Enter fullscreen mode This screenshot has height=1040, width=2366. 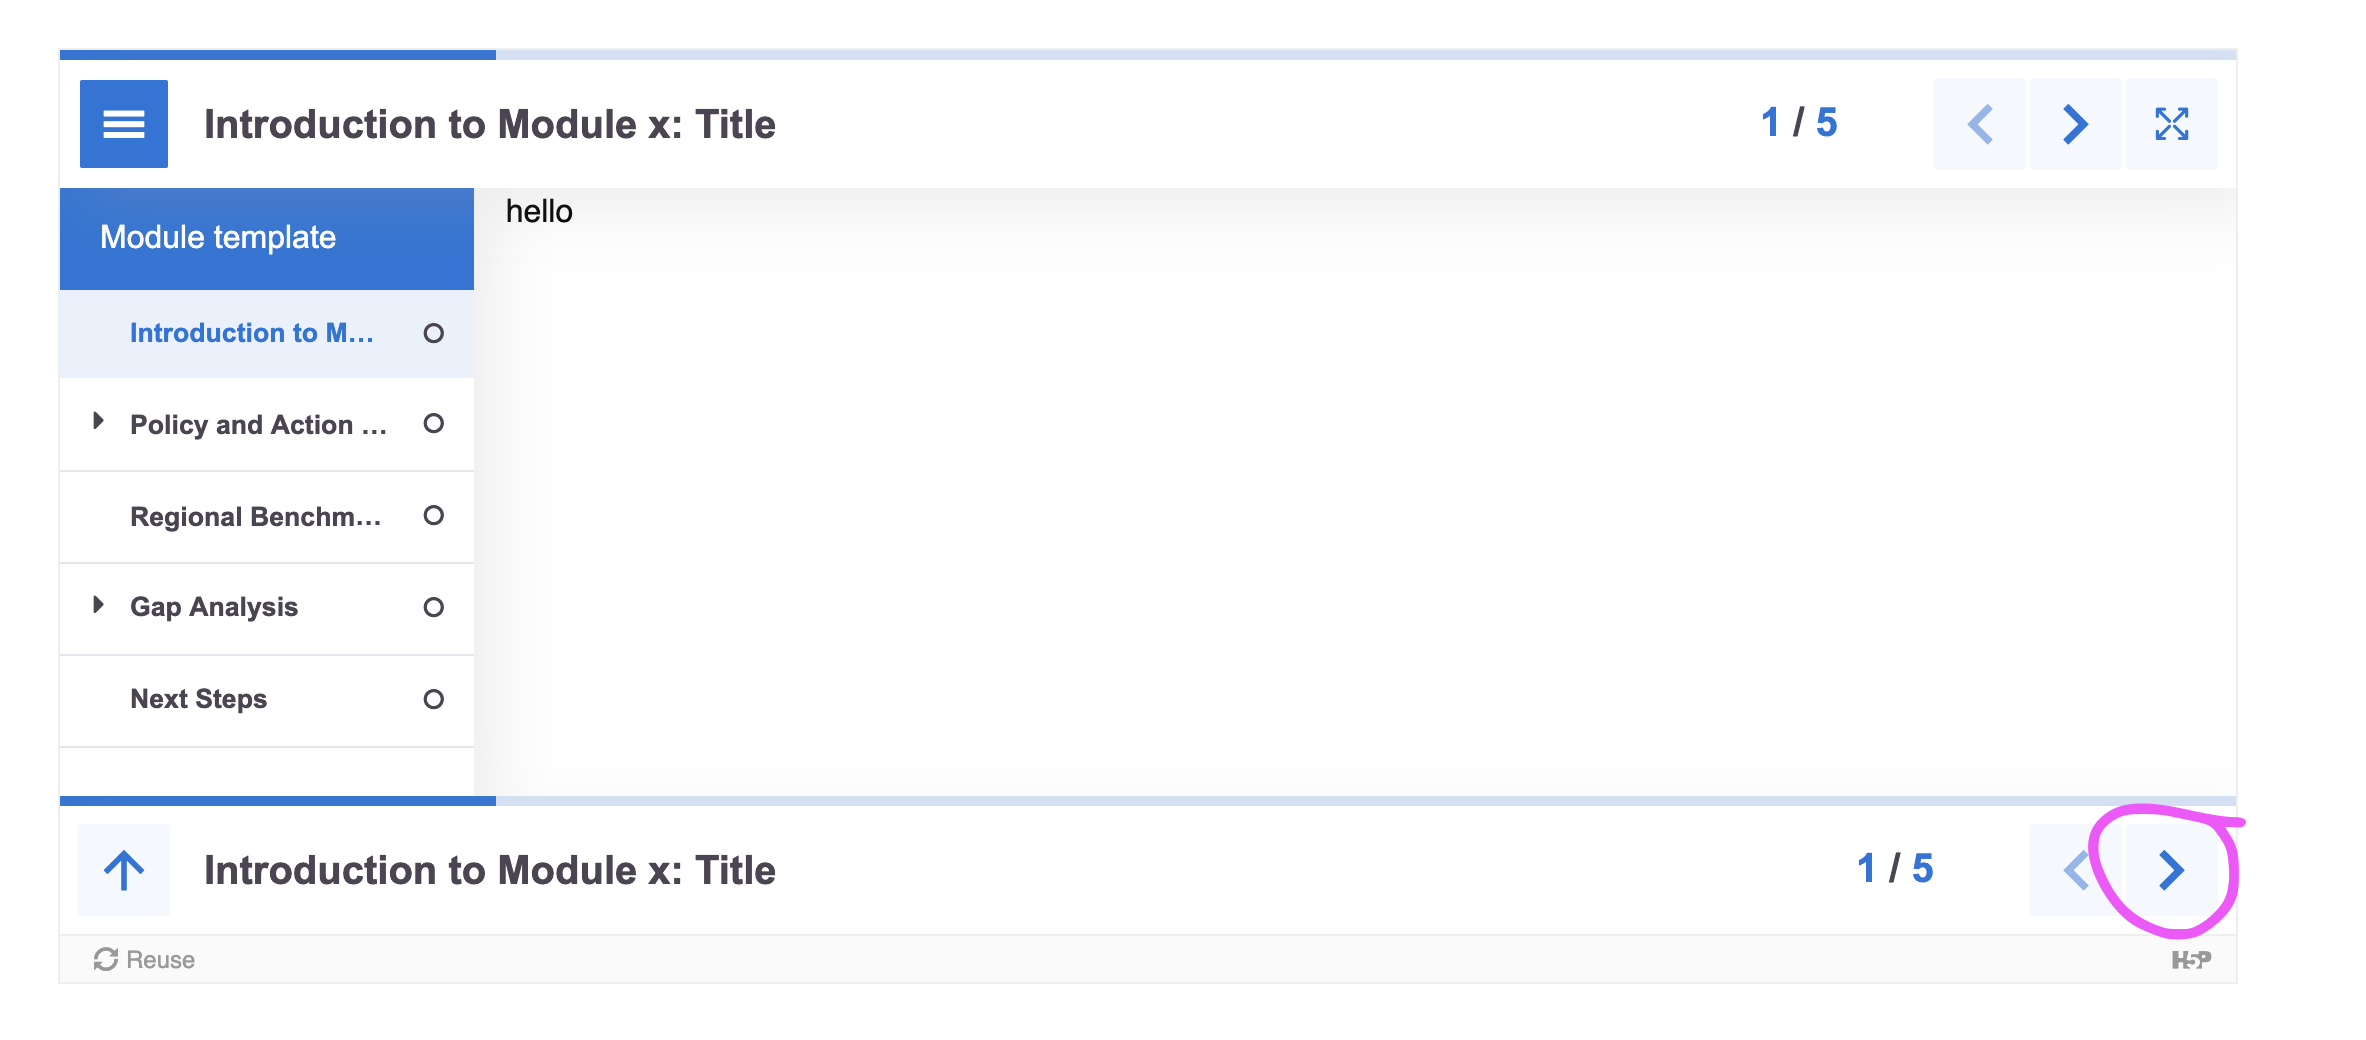pyautogui.click(x=2172, y=124)
